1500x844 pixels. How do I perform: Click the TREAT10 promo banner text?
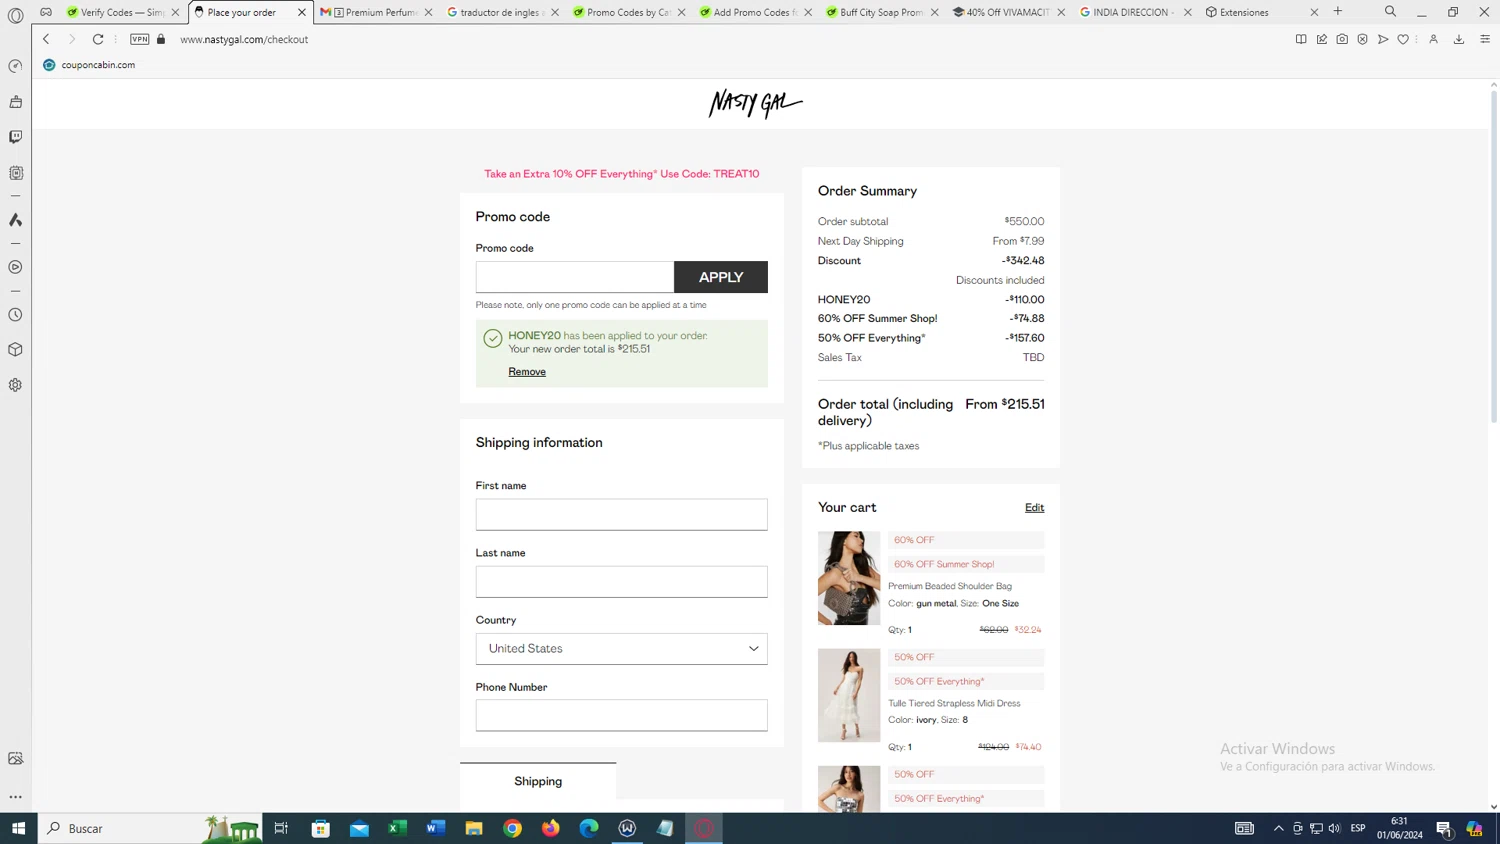622,174
